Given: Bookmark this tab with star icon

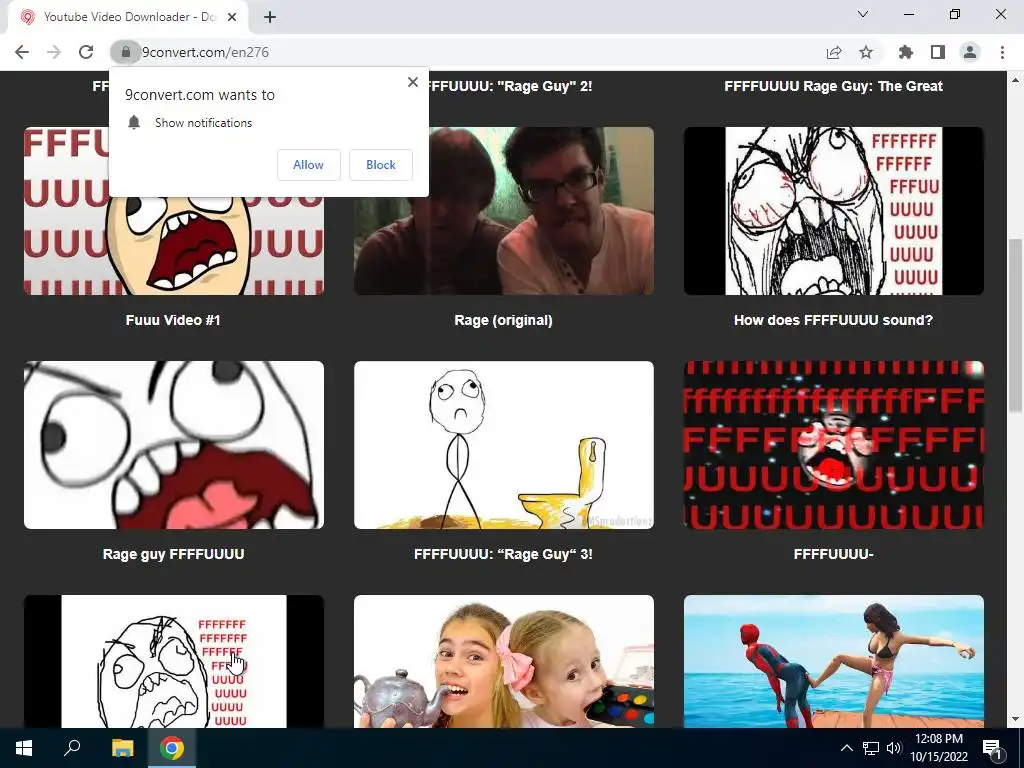Looking at the screenshot, I should (x=866, y=52).
